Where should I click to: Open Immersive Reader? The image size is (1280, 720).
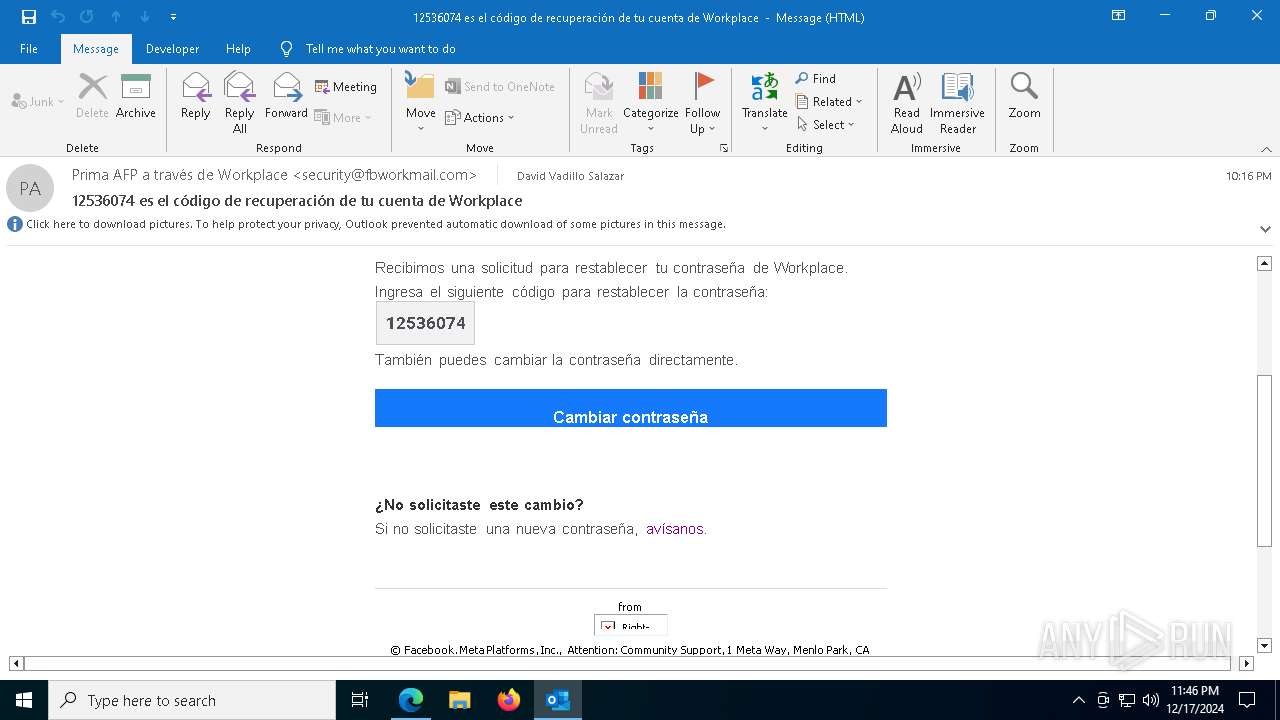point(958,103)
